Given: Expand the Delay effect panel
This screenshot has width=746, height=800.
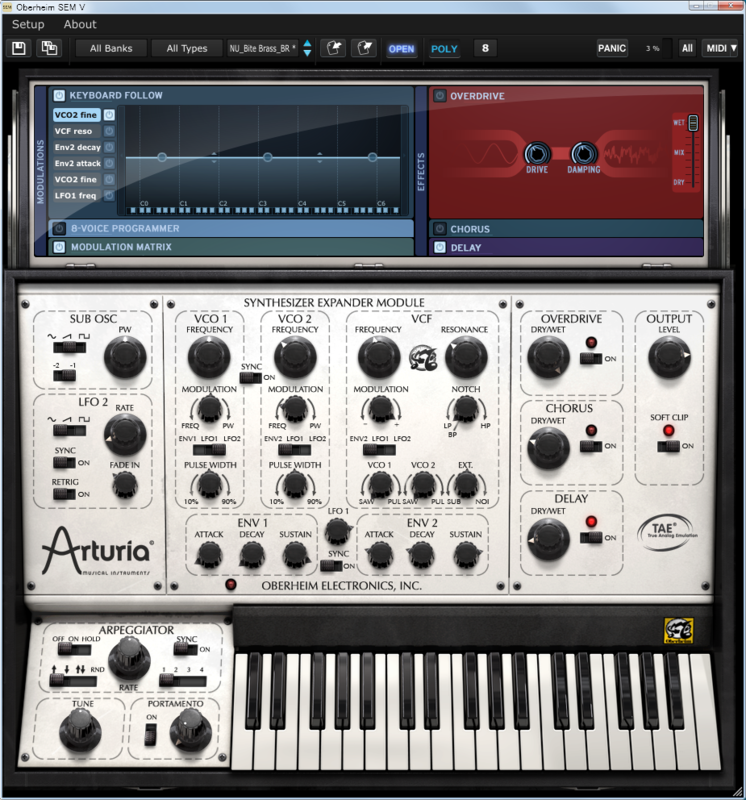Looking at the screenshot, I should pyautogui.click(x=566, y=247).
